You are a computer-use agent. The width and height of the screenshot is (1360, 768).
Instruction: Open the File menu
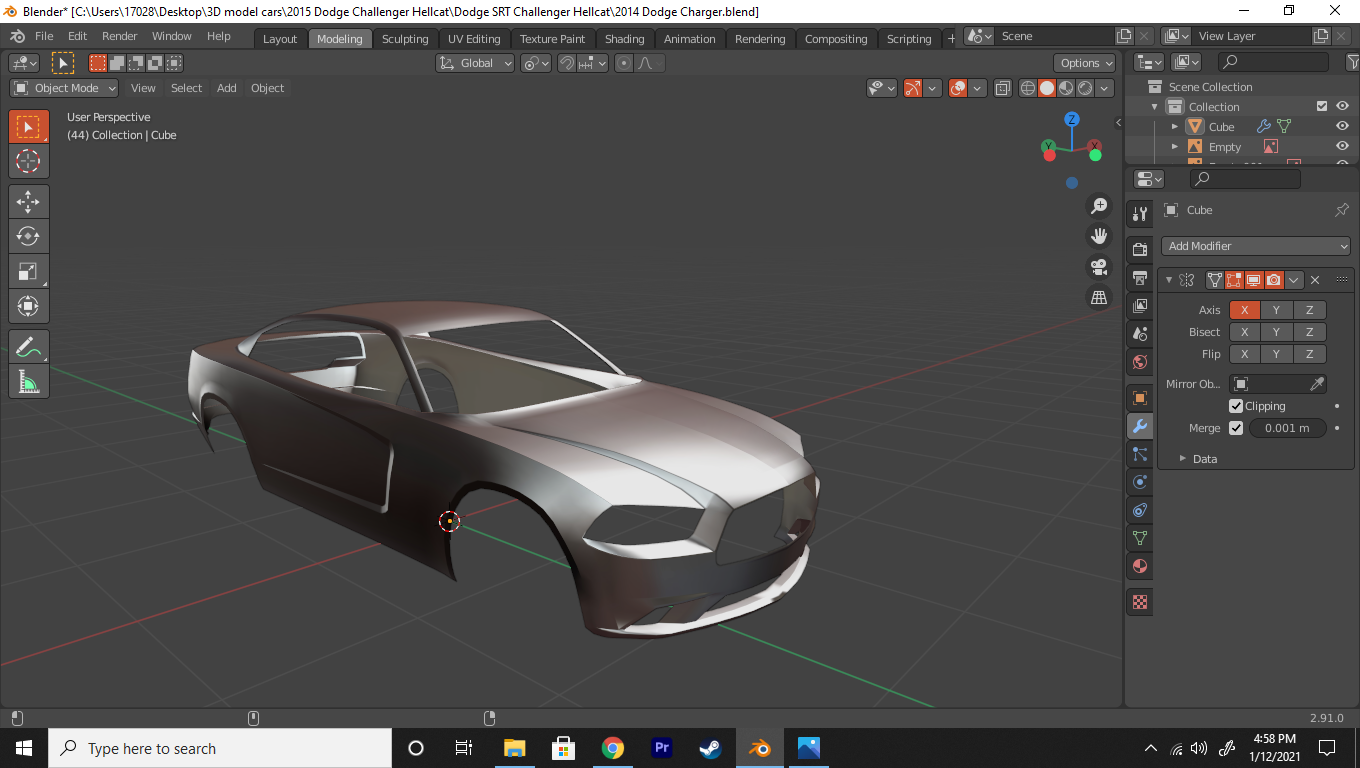[44, 36]
